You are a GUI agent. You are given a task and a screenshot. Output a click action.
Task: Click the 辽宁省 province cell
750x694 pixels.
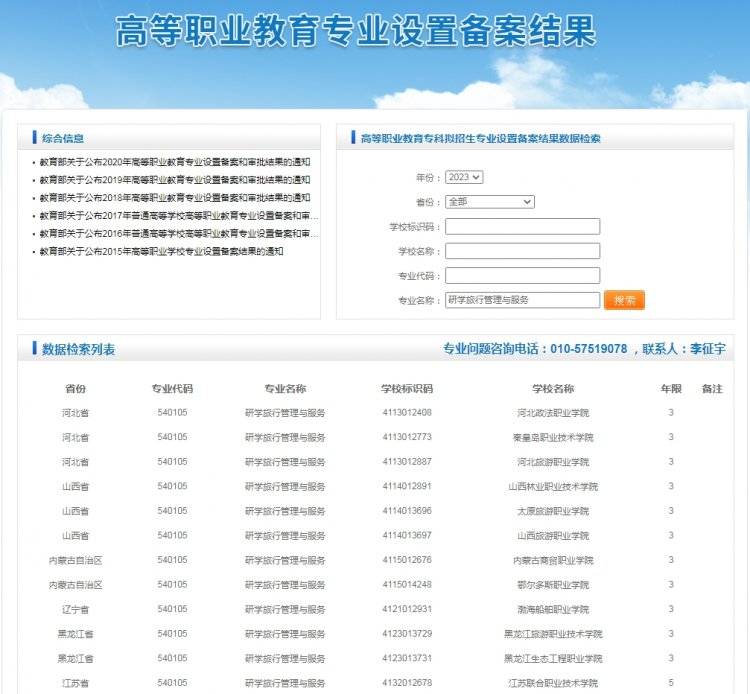76,609
